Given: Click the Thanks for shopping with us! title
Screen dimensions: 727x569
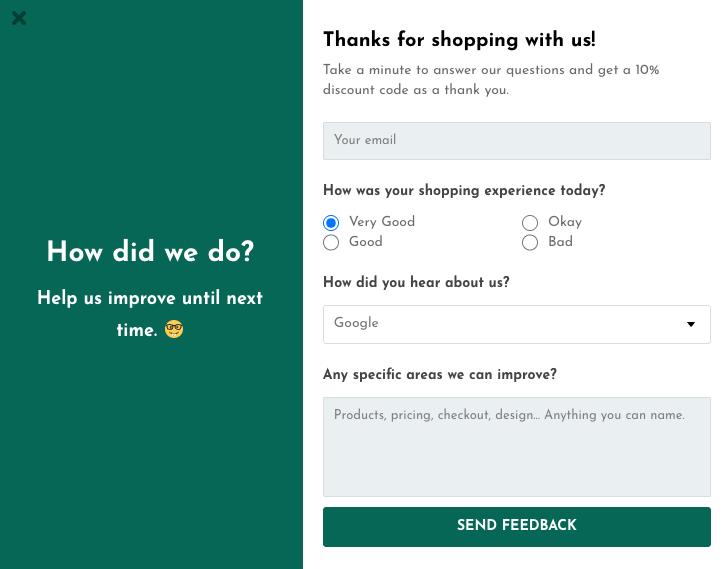Looking at the screenshot, I should point(459,40).
